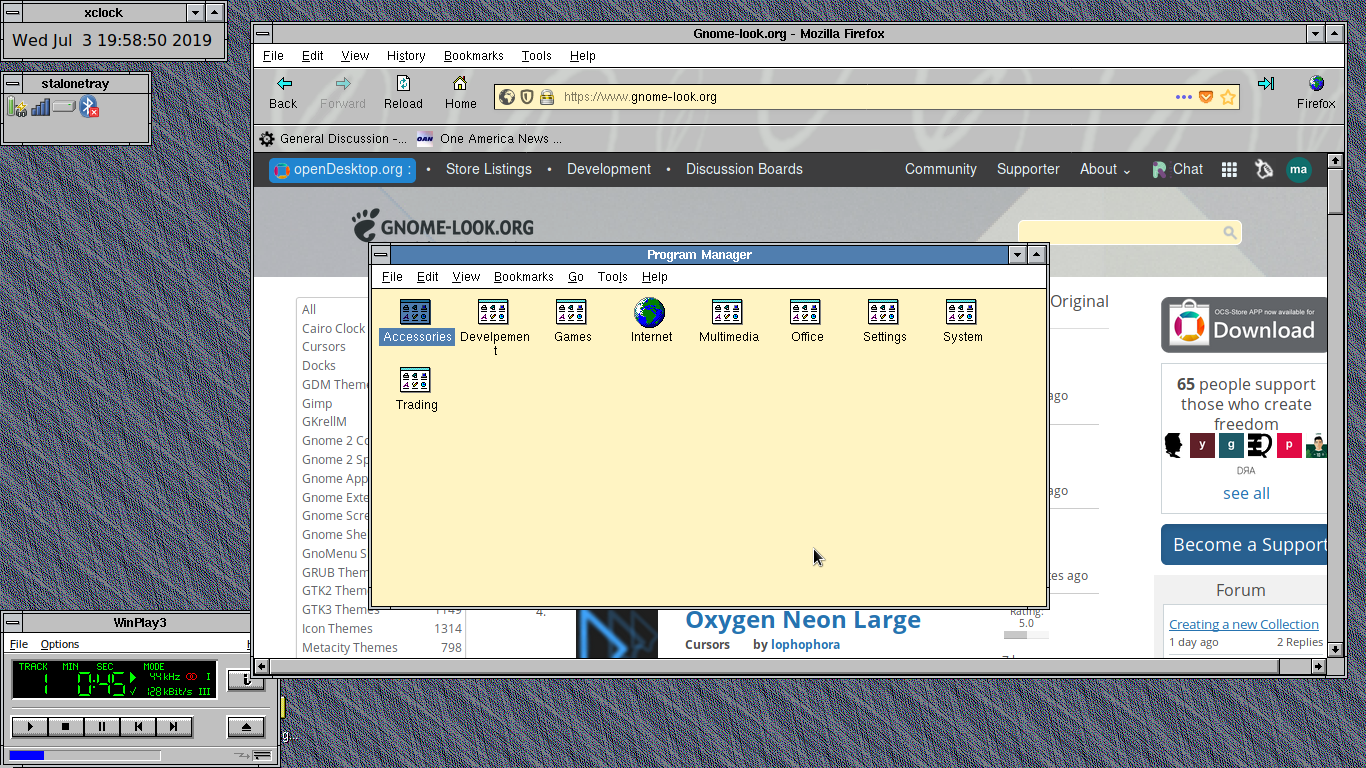Skip to next track in WinPlay3

(x=174, y=727)
